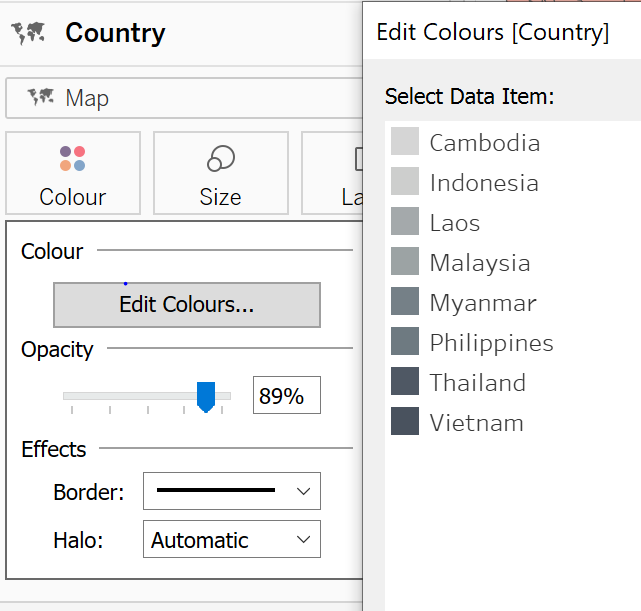
Task: Open the Map mark type dropdown
Action: [x=185, y=98]
